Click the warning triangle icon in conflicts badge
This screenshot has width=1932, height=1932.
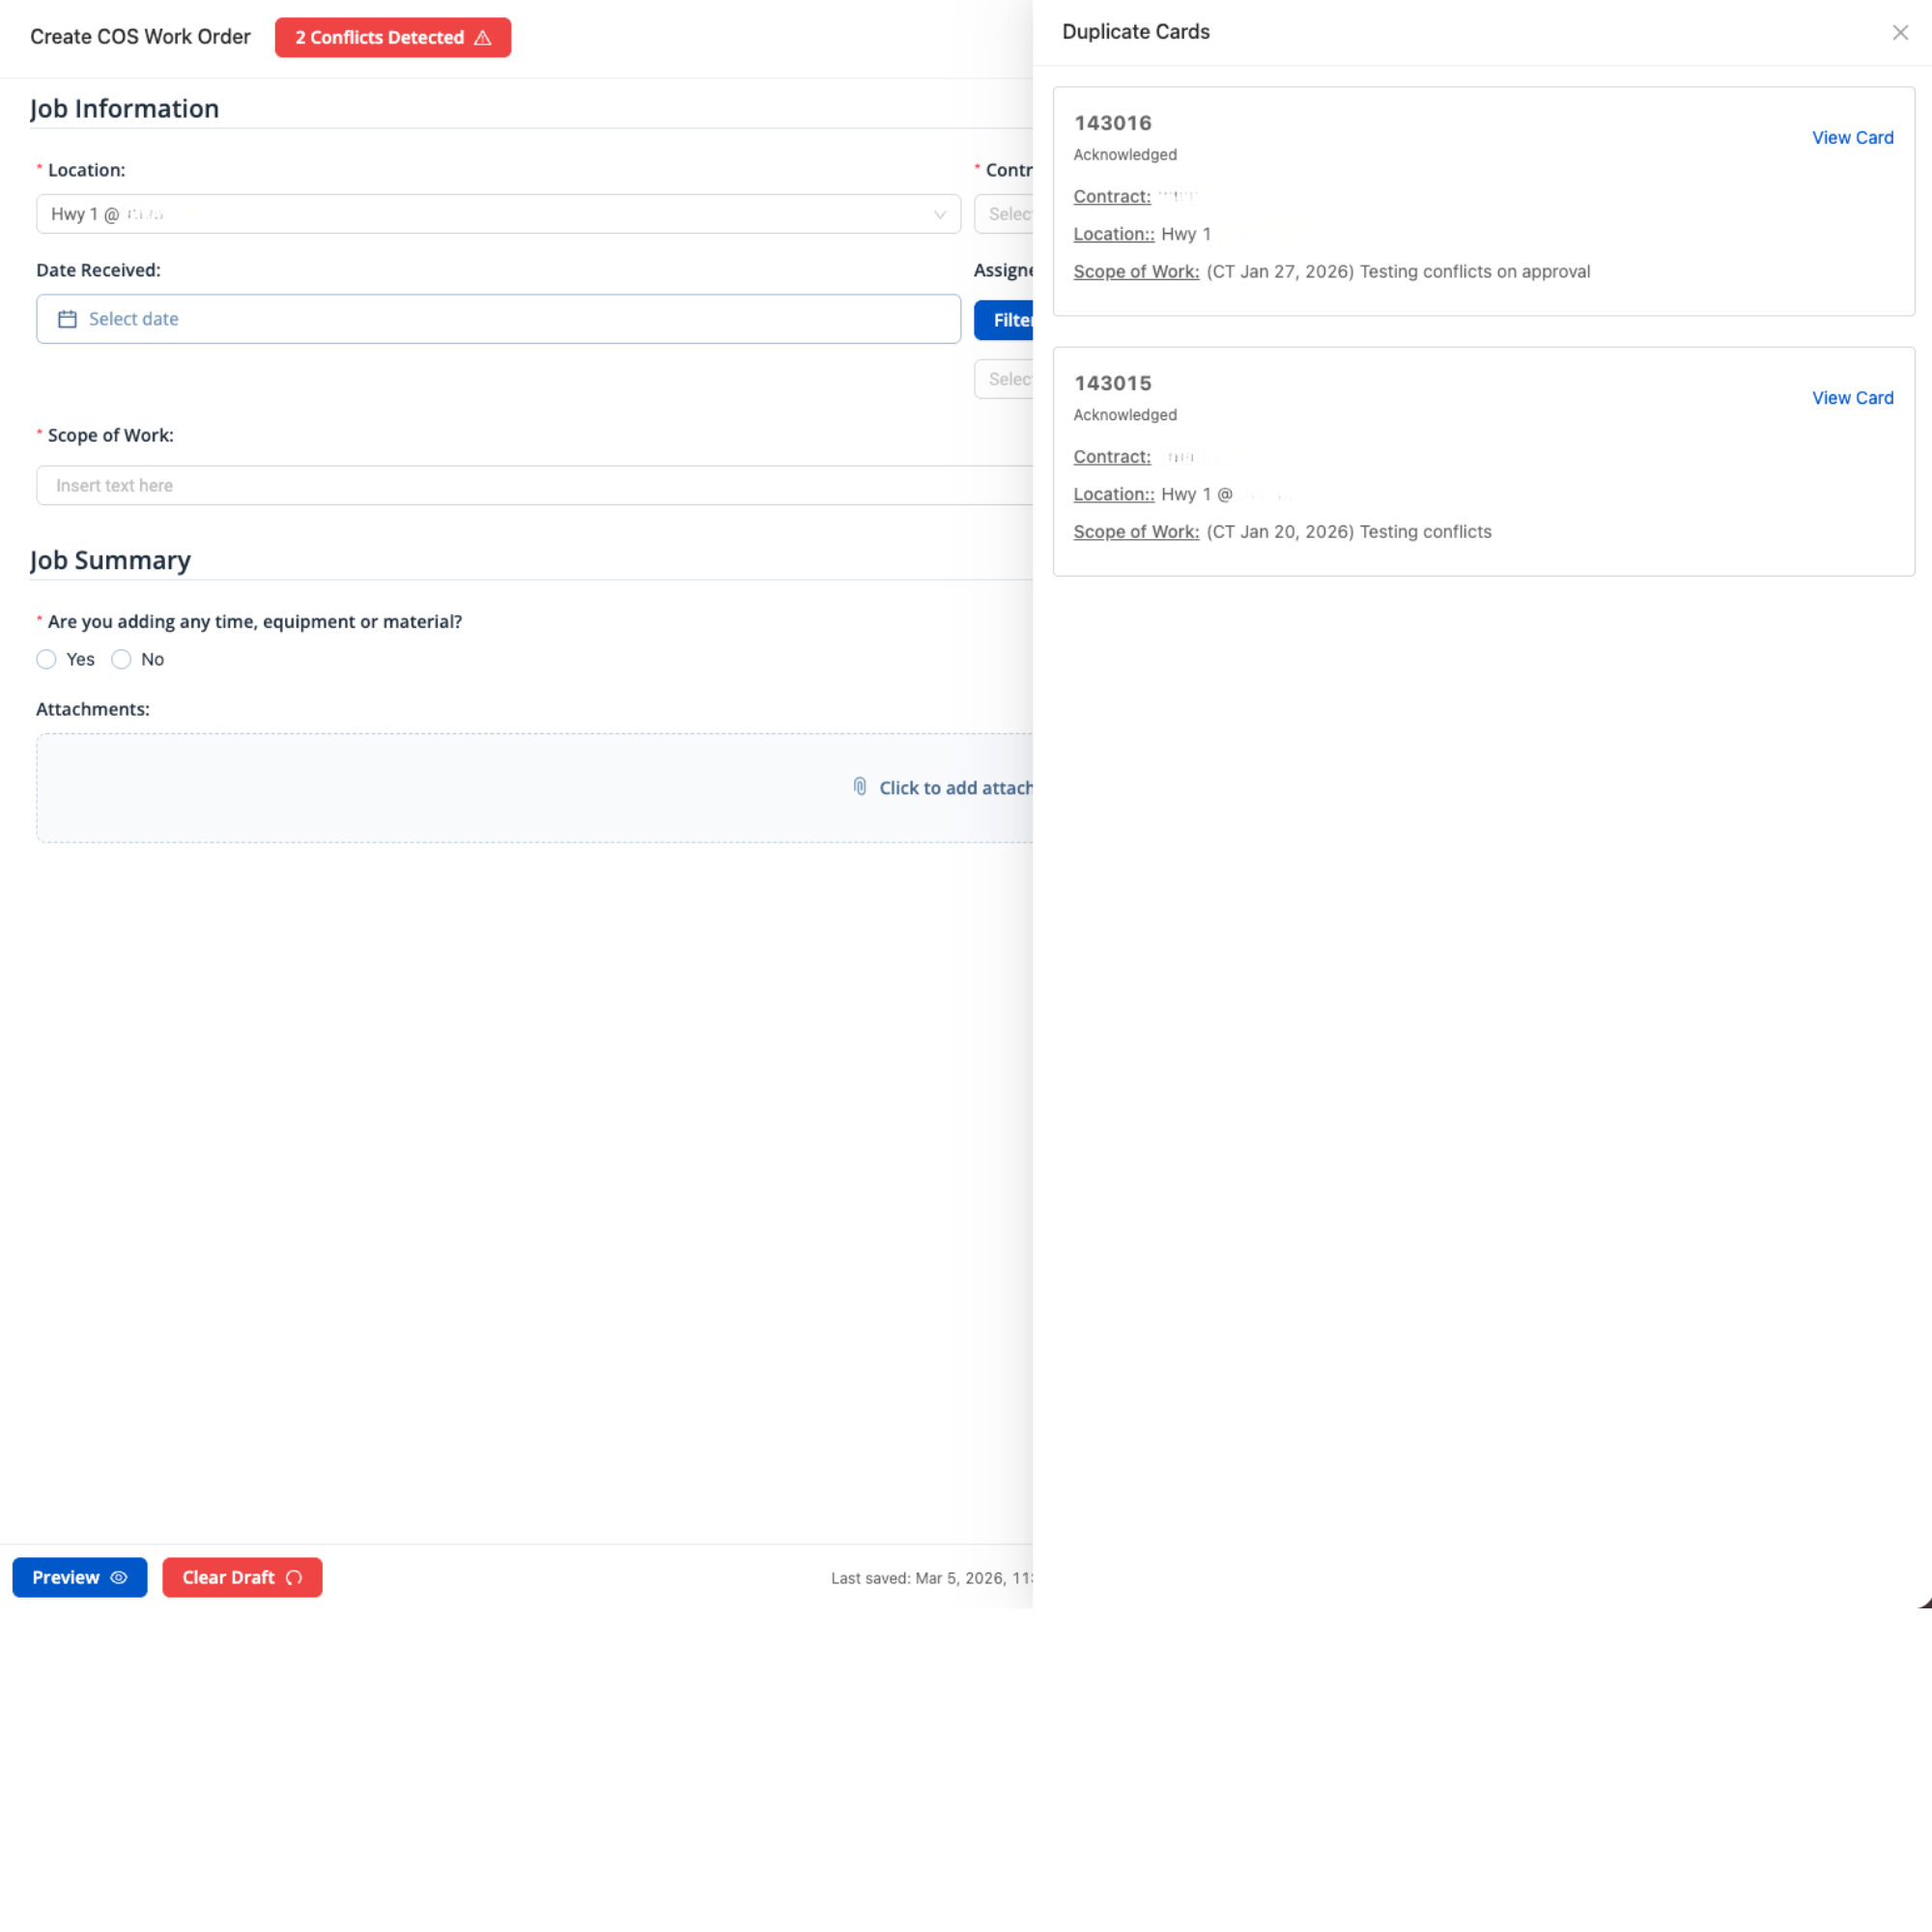pyautogui.click(x=483, y=38)
